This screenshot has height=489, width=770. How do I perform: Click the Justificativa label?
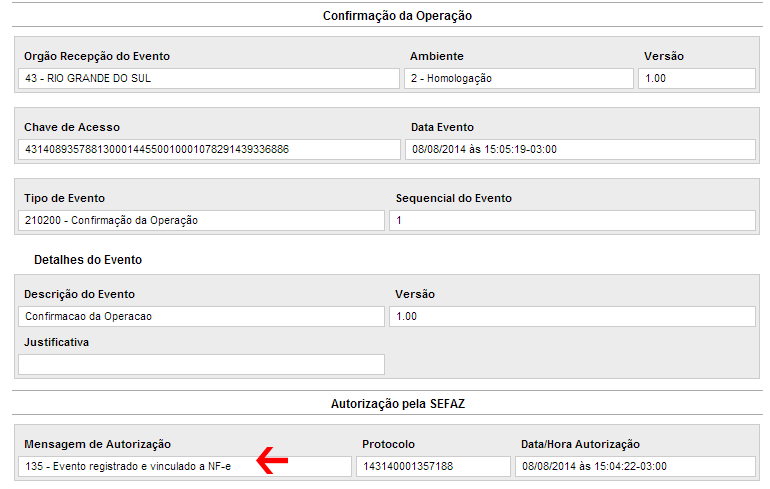pos(57,342)
